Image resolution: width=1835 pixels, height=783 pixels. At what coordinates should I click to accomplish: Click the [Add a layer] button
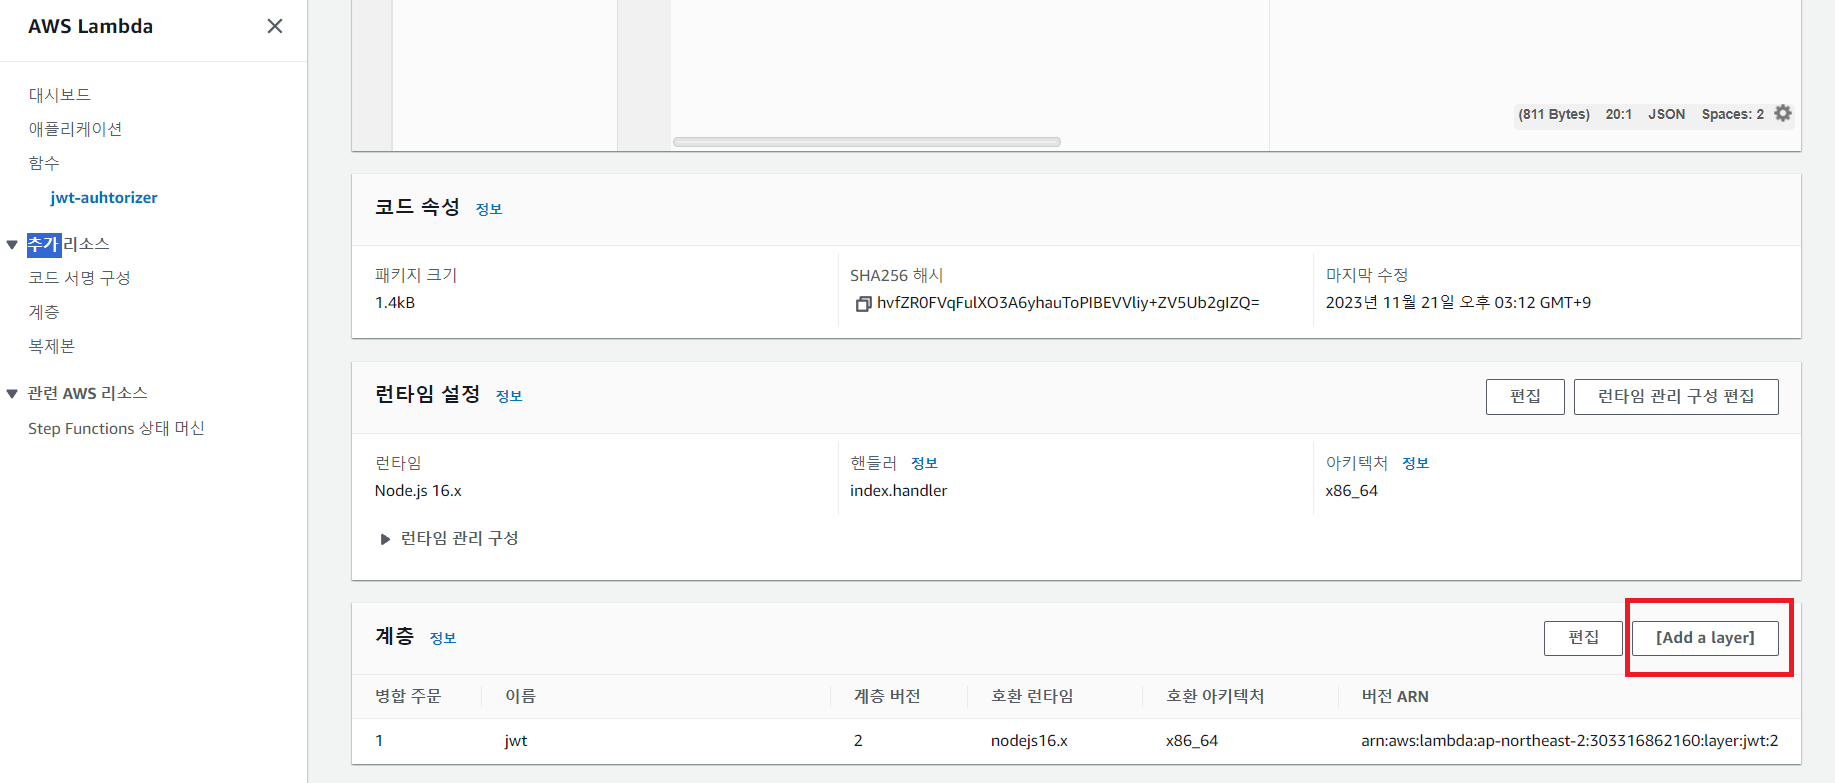pyautogui.click(x=1705, y=638)
